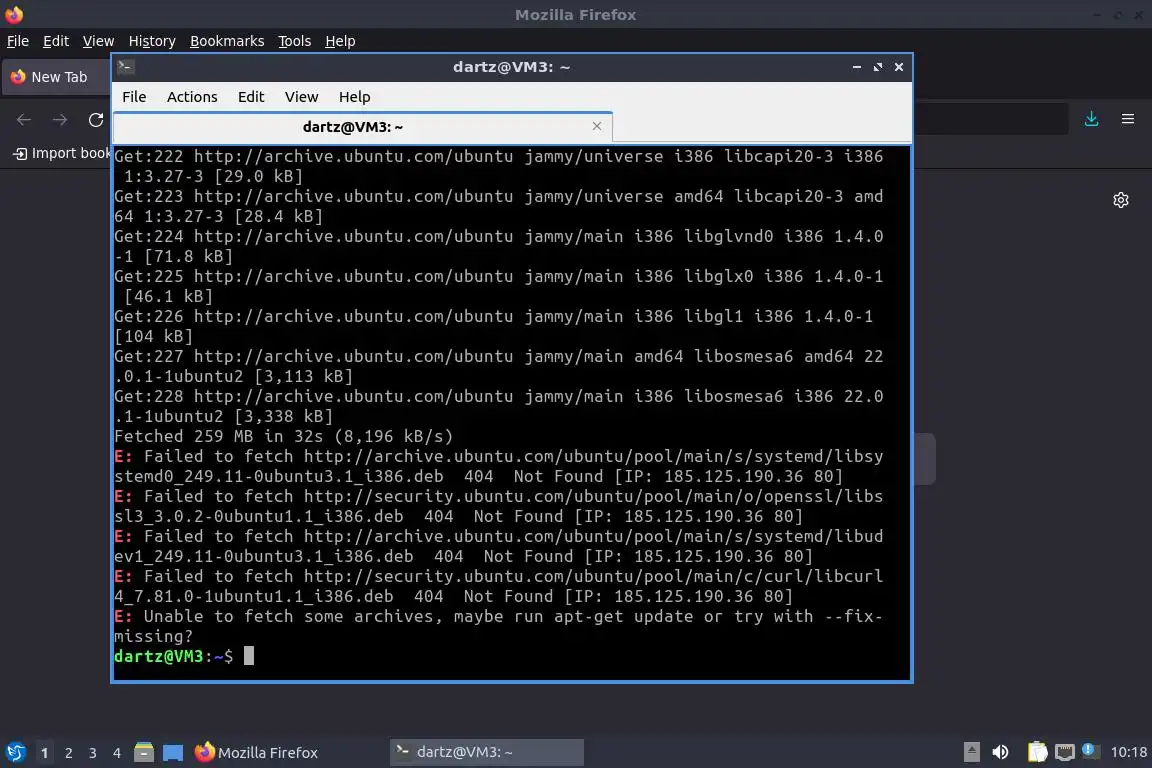
Task: Switch to workspace 2
Action: [69, 753]
